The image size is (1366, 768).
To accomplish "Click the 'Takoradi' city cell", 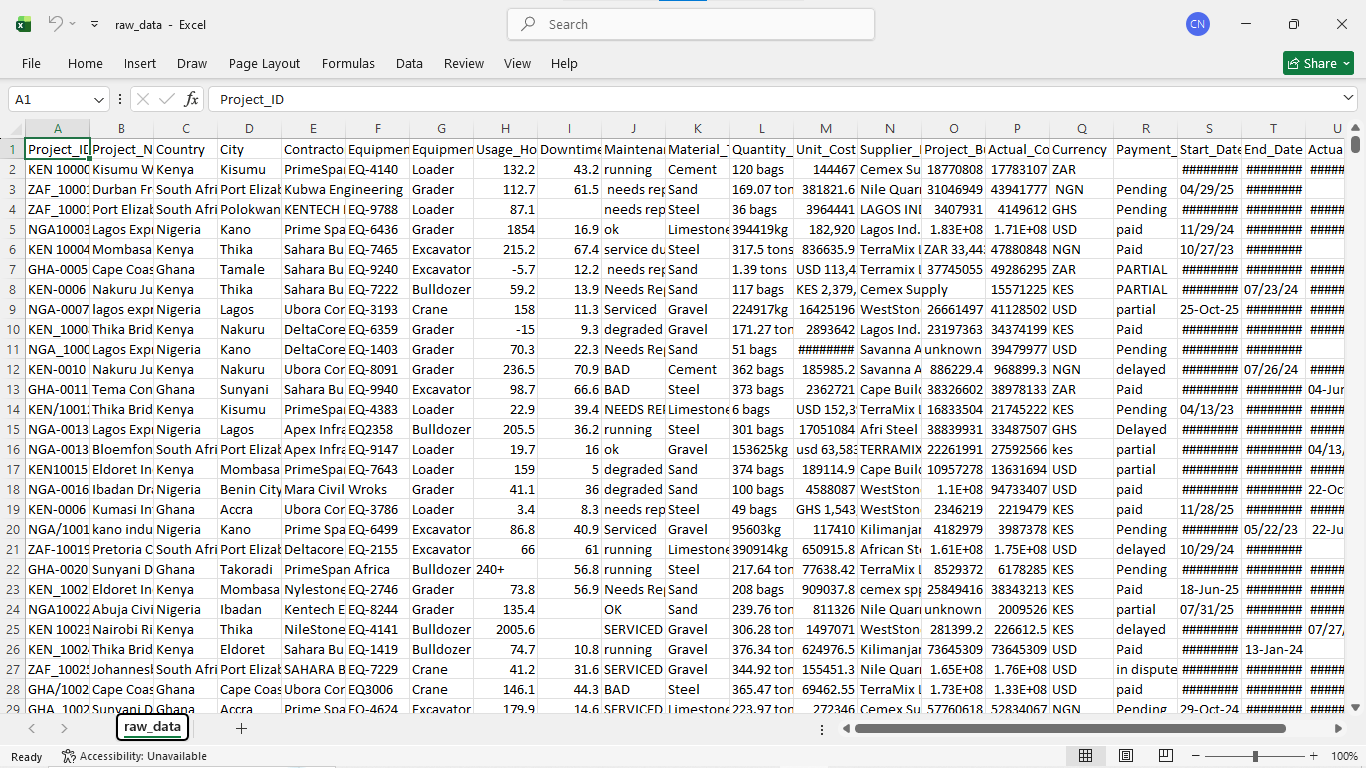I will point(249,569).
